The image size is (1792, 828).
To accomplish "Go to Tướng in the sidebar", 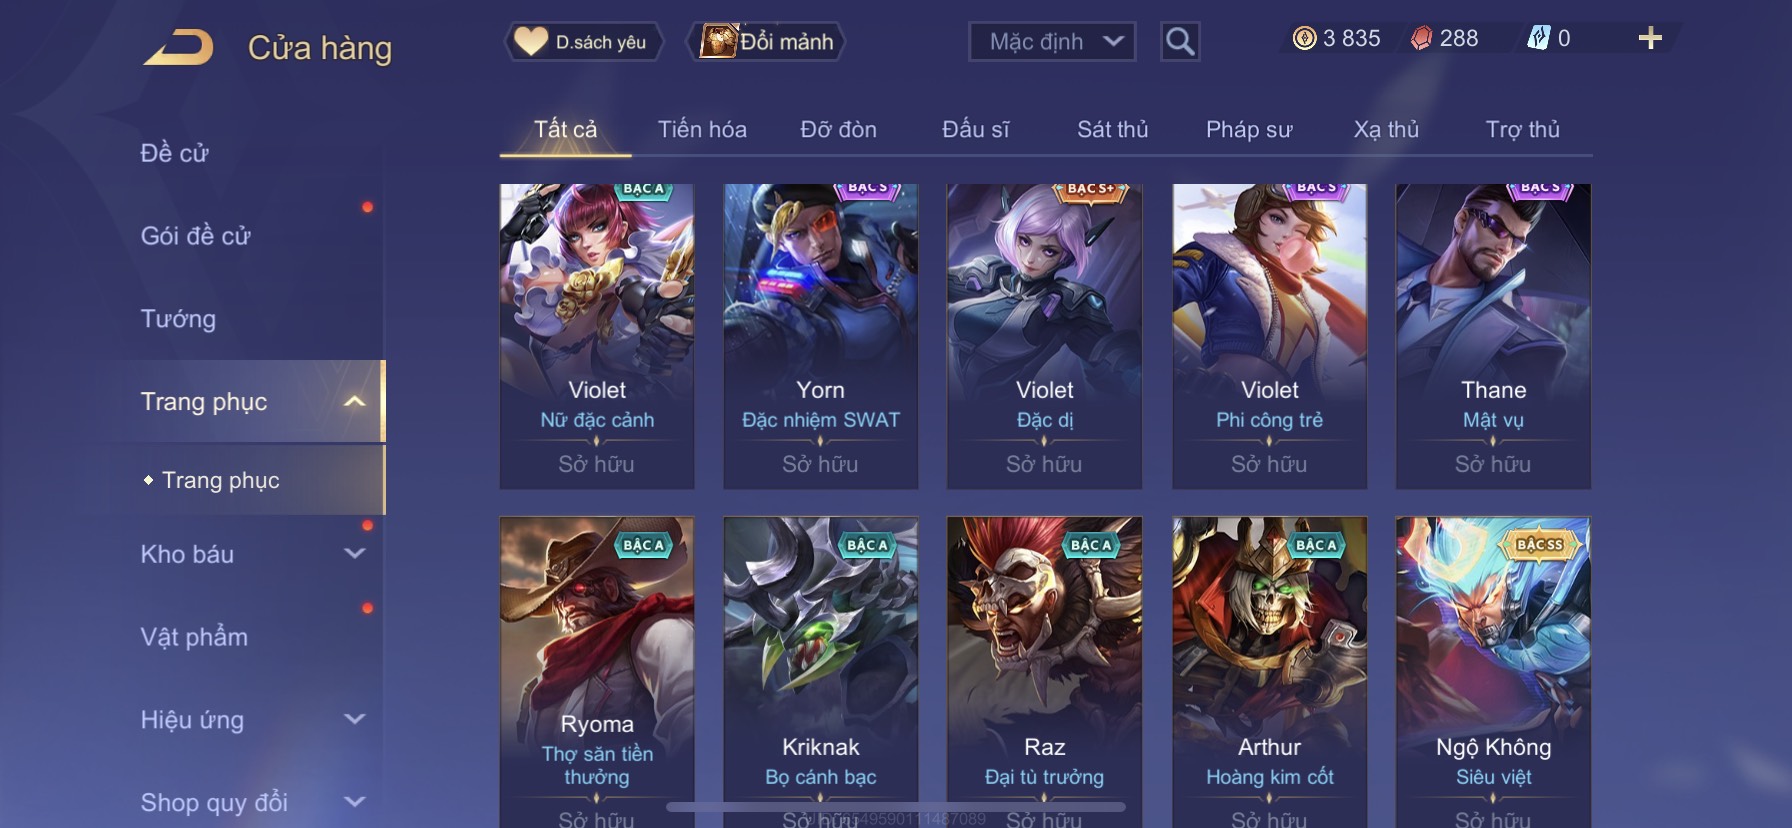I will 178,319.
